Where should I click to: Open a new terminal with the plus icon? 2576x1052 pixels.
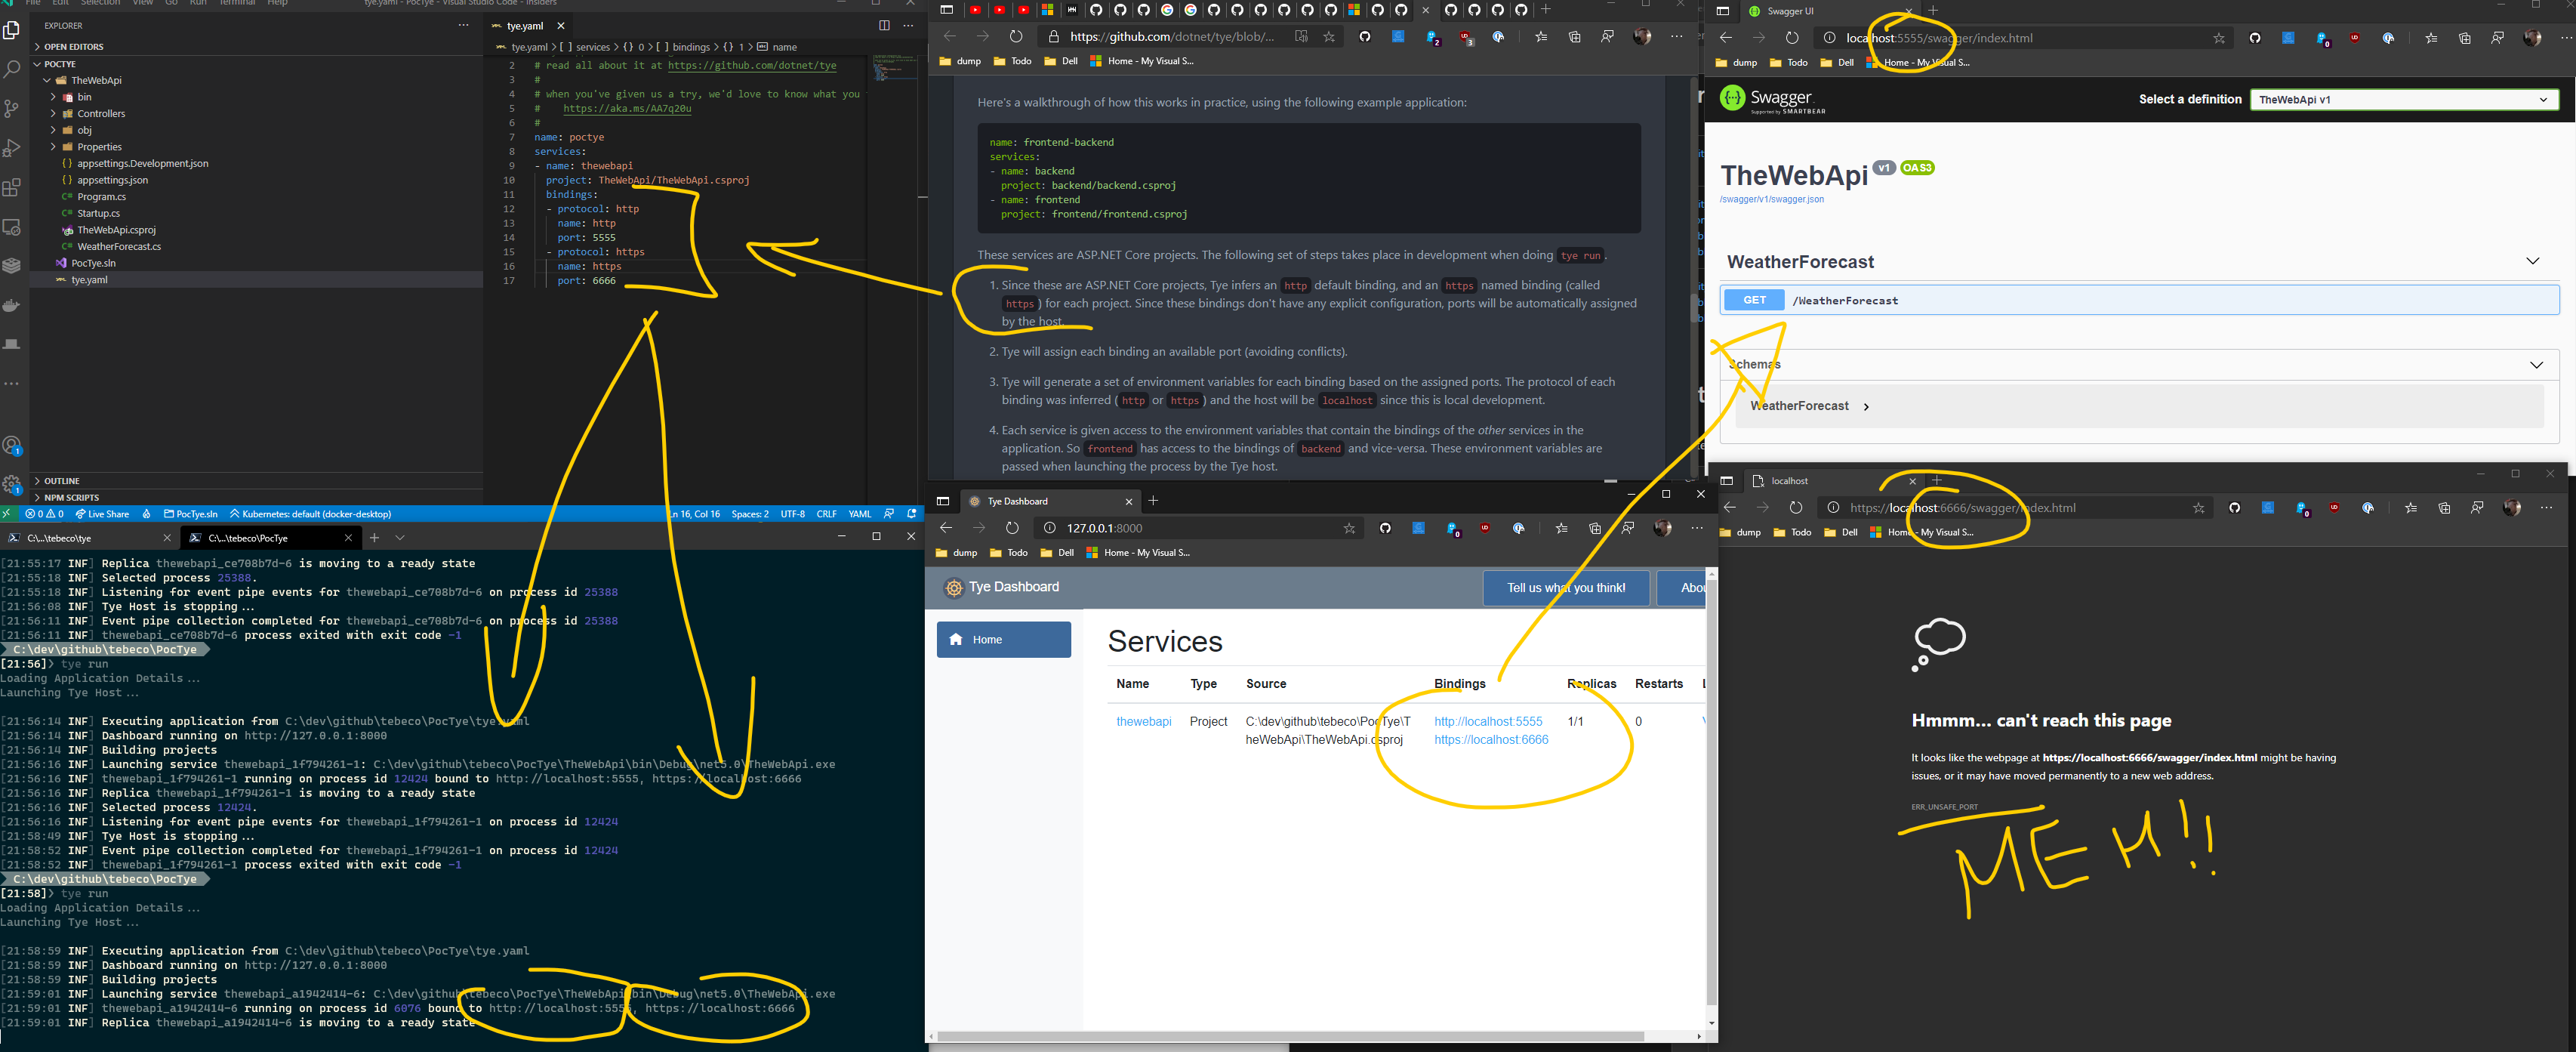coord(374,537)
